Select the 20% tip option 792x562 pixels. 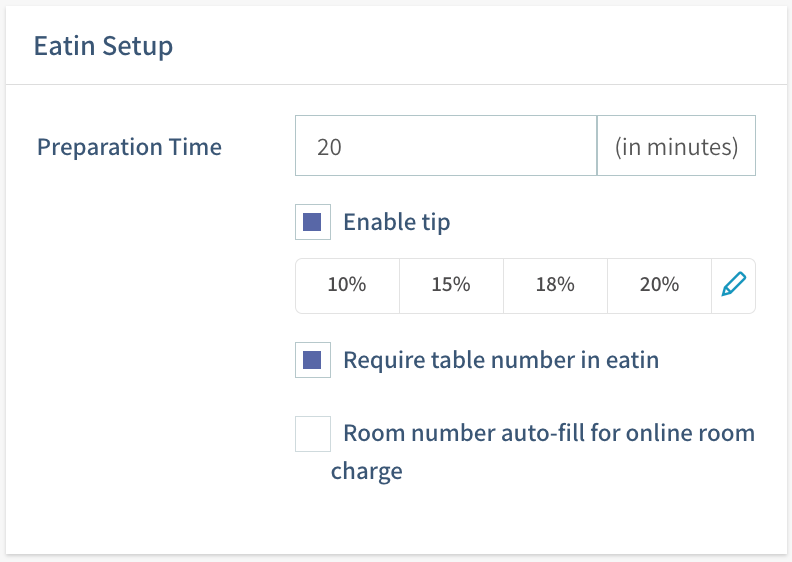click(x=659, y=285)
